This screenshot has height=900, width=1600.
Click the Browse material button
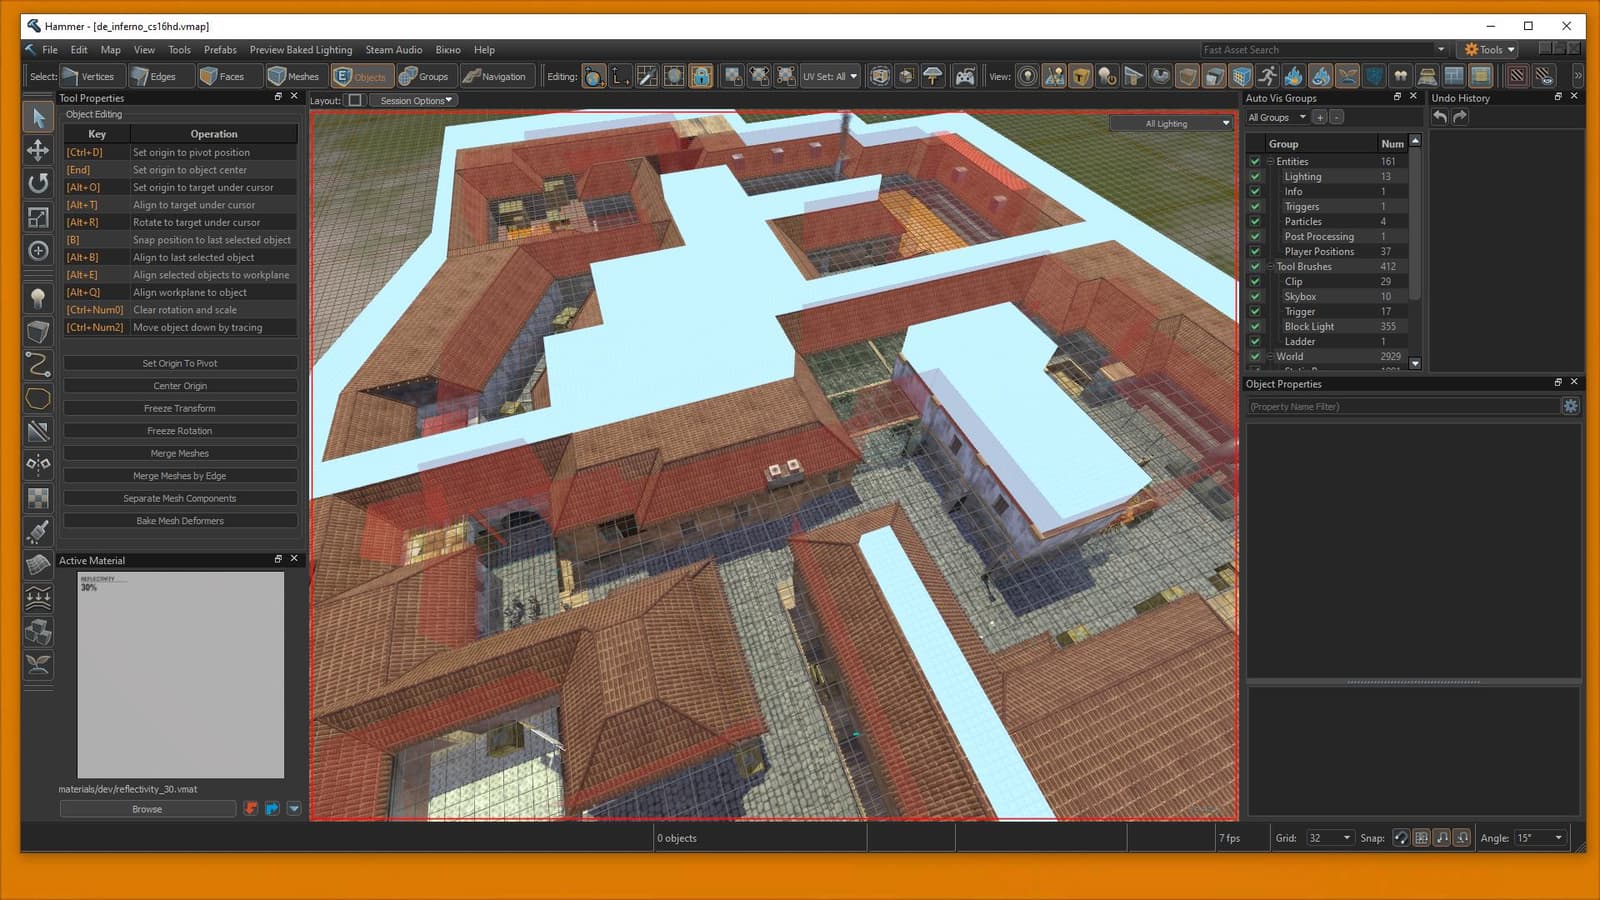tap(147, 809)
